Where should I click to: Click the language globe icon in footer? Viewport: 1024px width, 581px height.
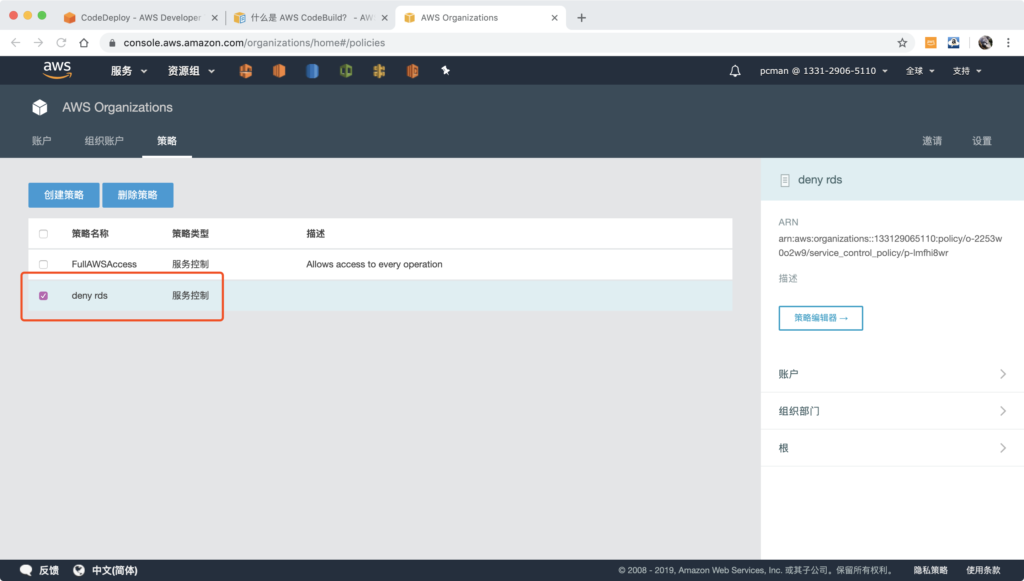(x=79, y=570)
